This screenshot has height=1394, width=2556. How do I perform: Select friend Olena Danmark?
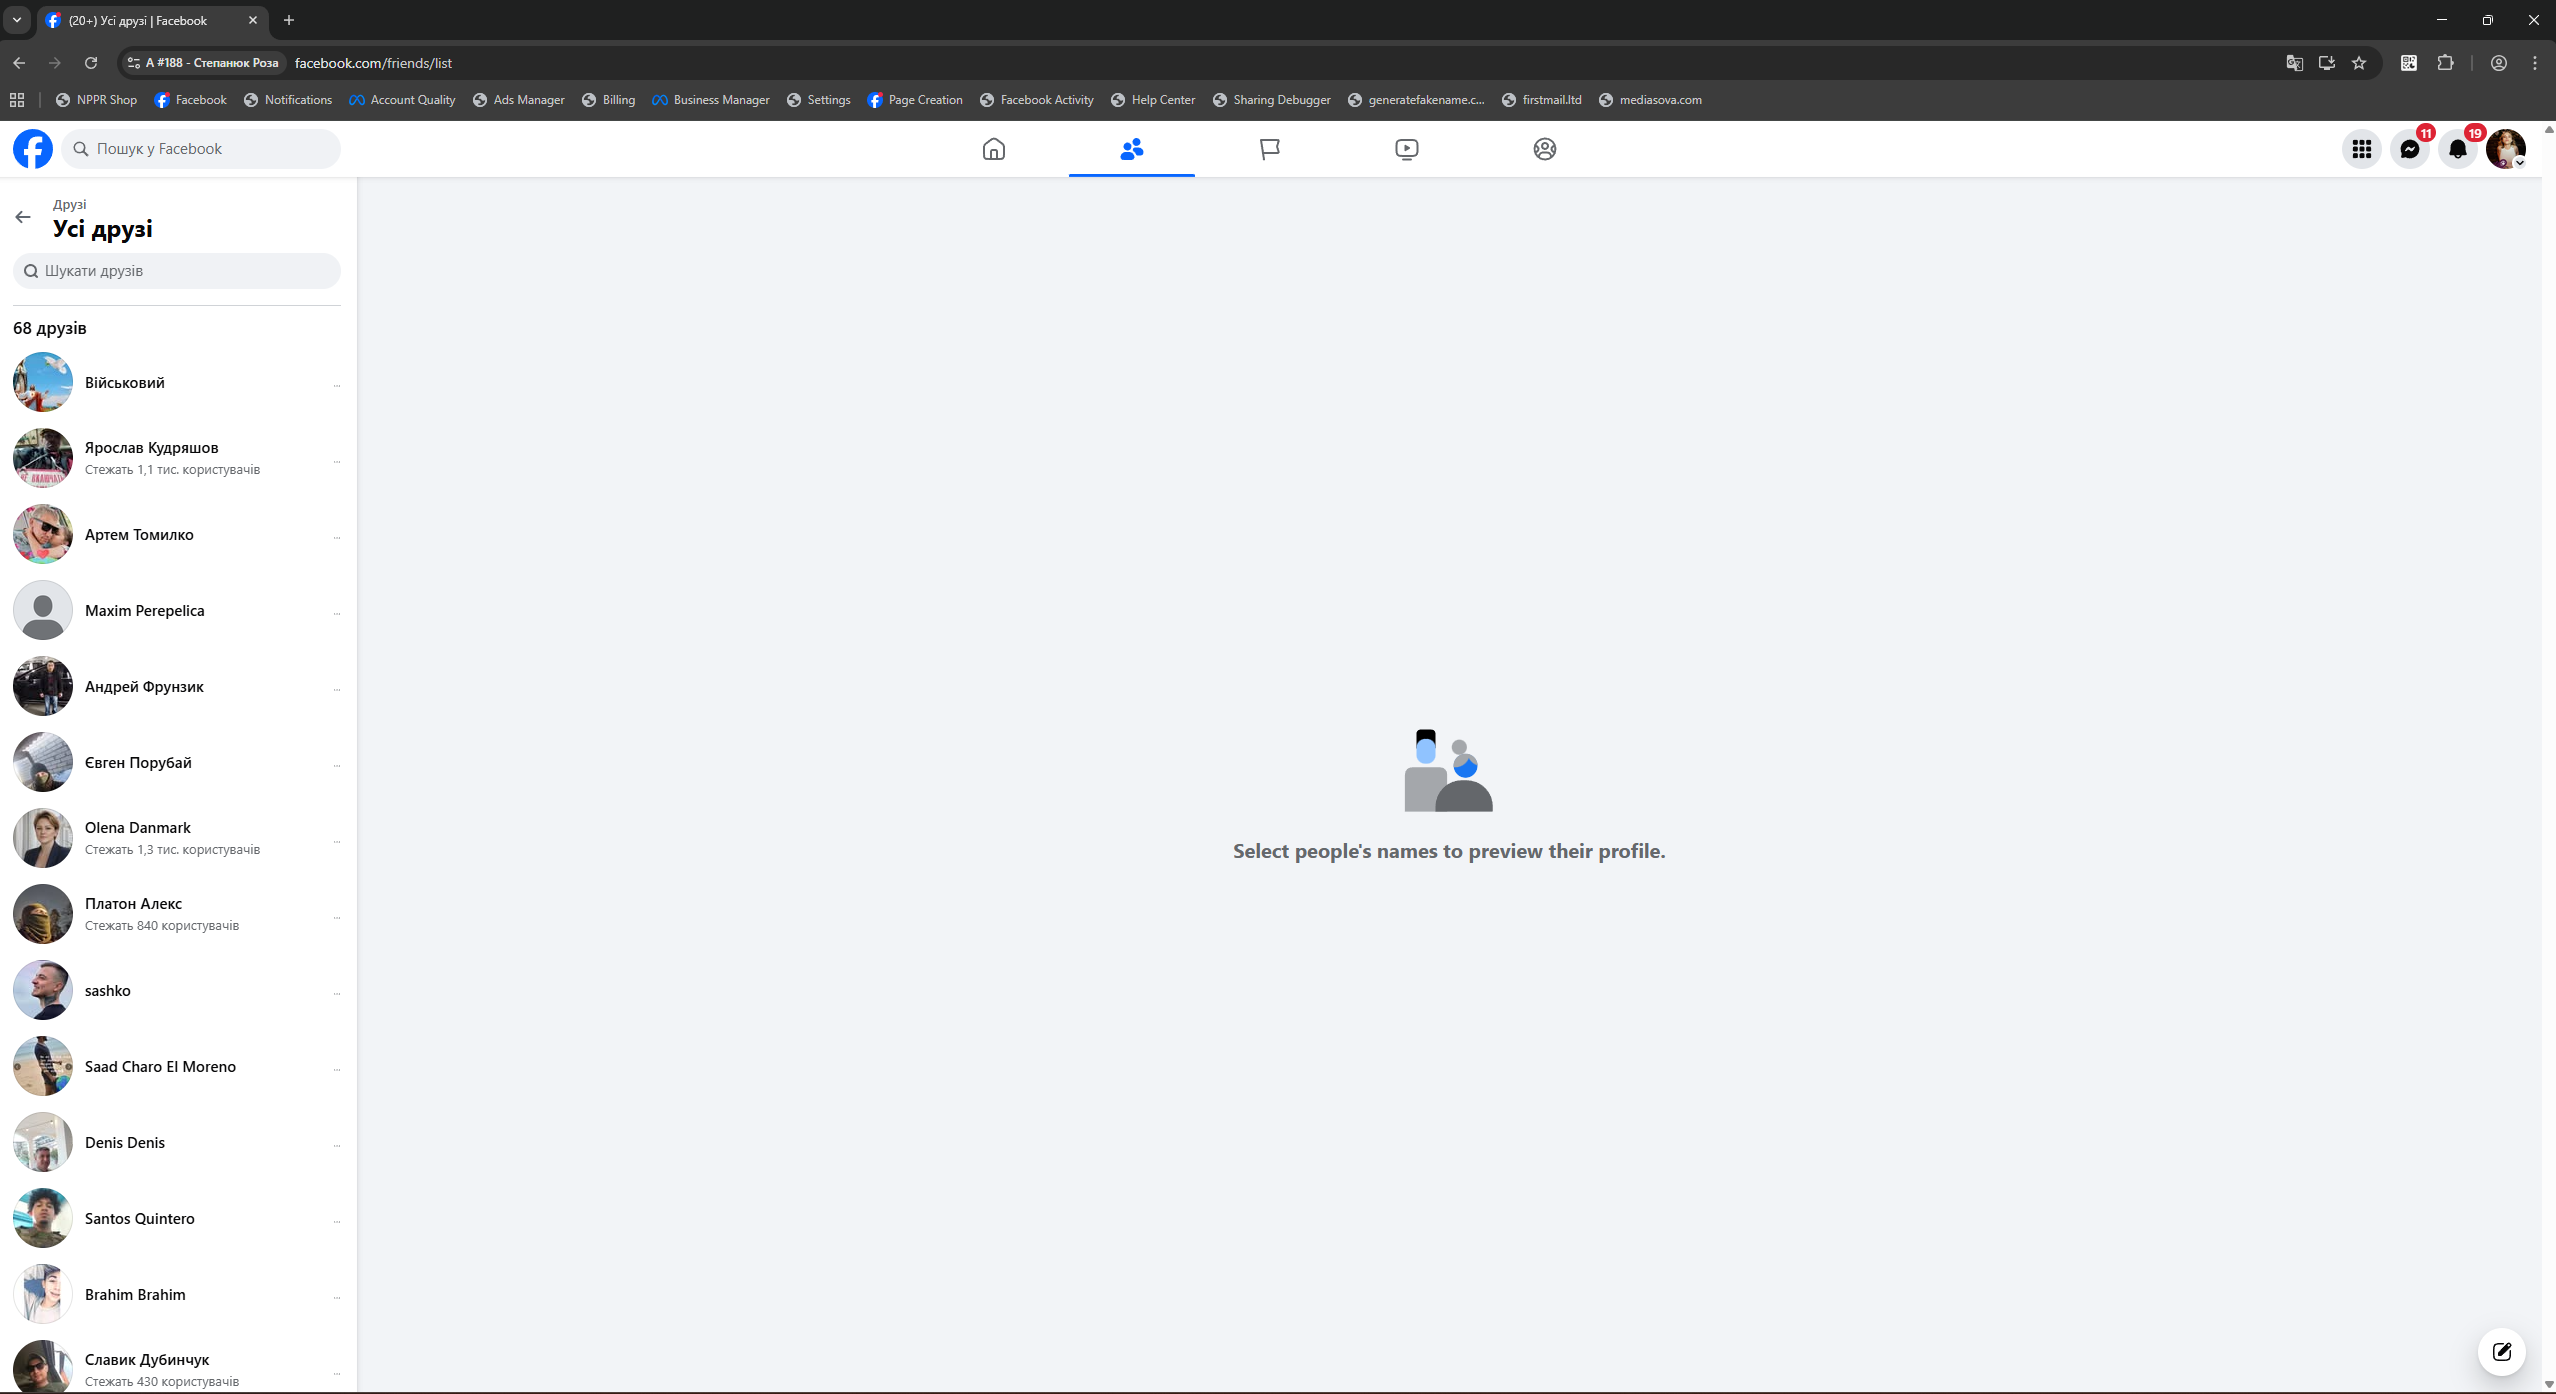[138, 828]
